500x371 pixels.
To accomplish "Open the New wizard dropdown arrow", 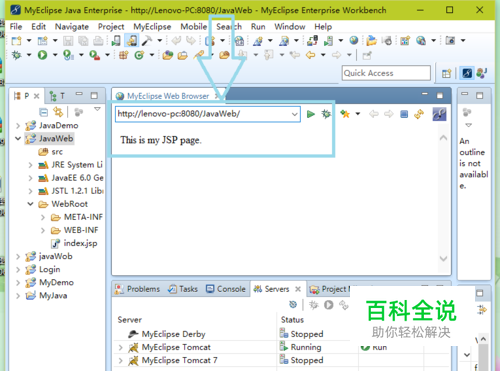I will click(29, 41).
